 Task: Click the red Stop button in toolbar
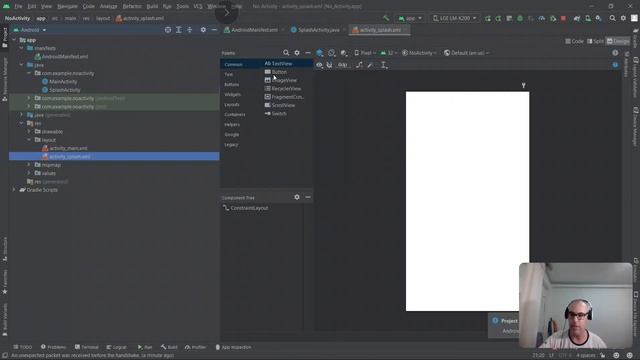point(563,18)
